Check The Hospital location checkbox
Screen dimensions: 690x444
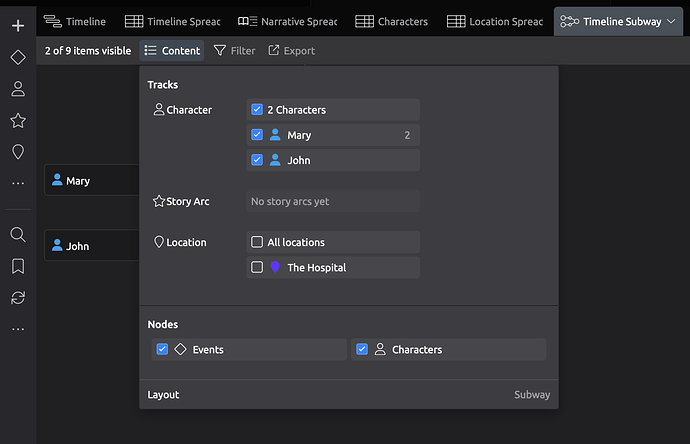257,267
